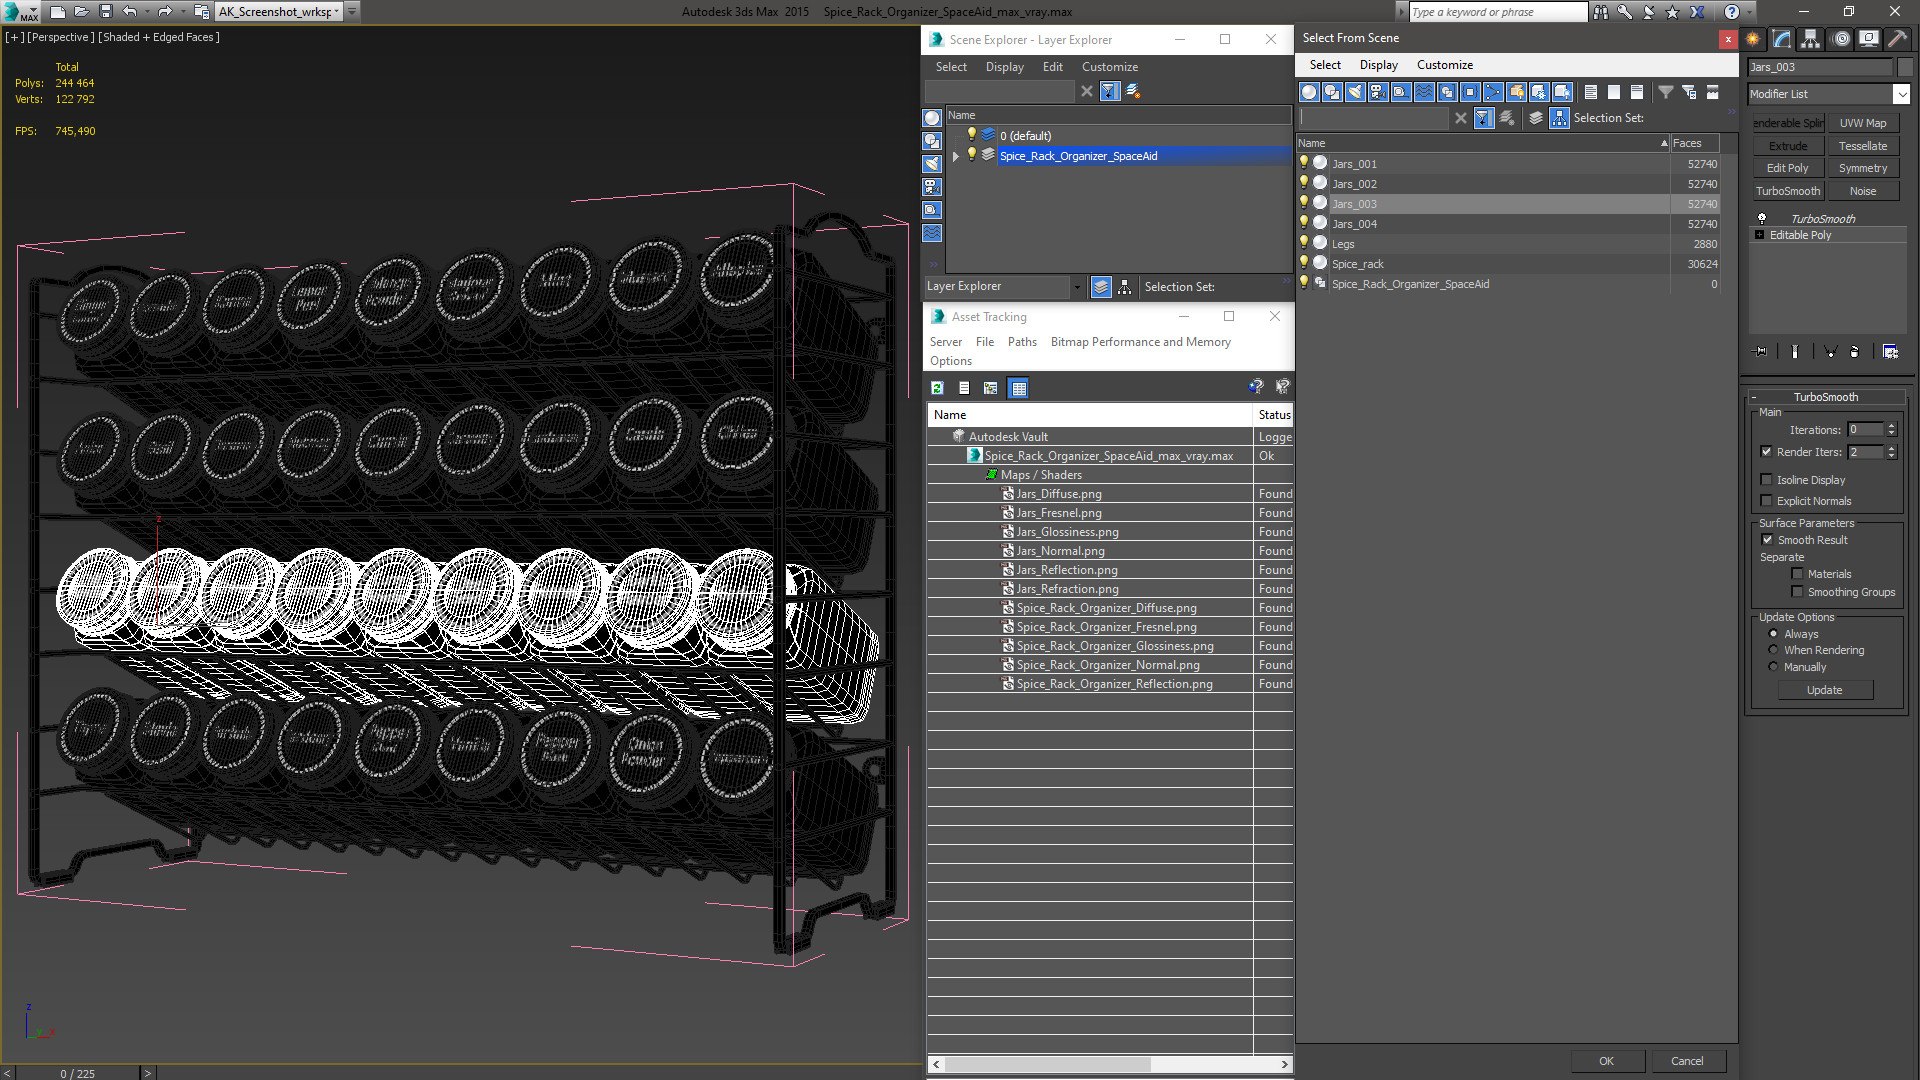This screenshot has width=1920, height=1080.
Task: Toggle Display Lights filter in Select From Scene
Action: coord(1355,92)
